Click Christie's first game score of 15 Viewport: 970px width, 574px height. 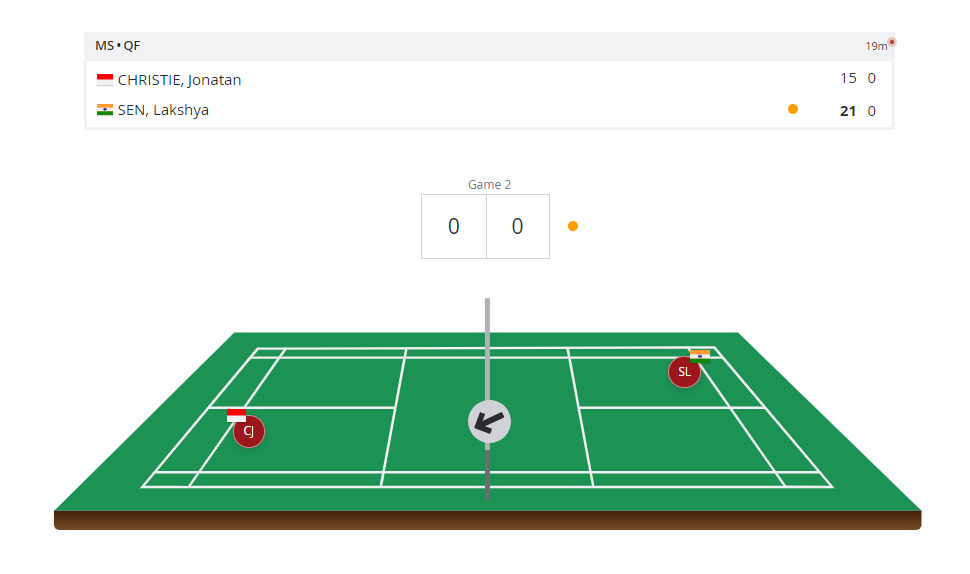(848, 78)
